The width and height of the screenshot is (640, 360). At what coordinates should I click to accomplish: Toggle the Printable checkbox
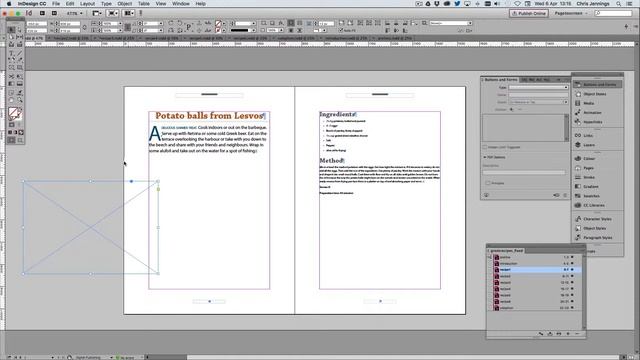[488, 183]
